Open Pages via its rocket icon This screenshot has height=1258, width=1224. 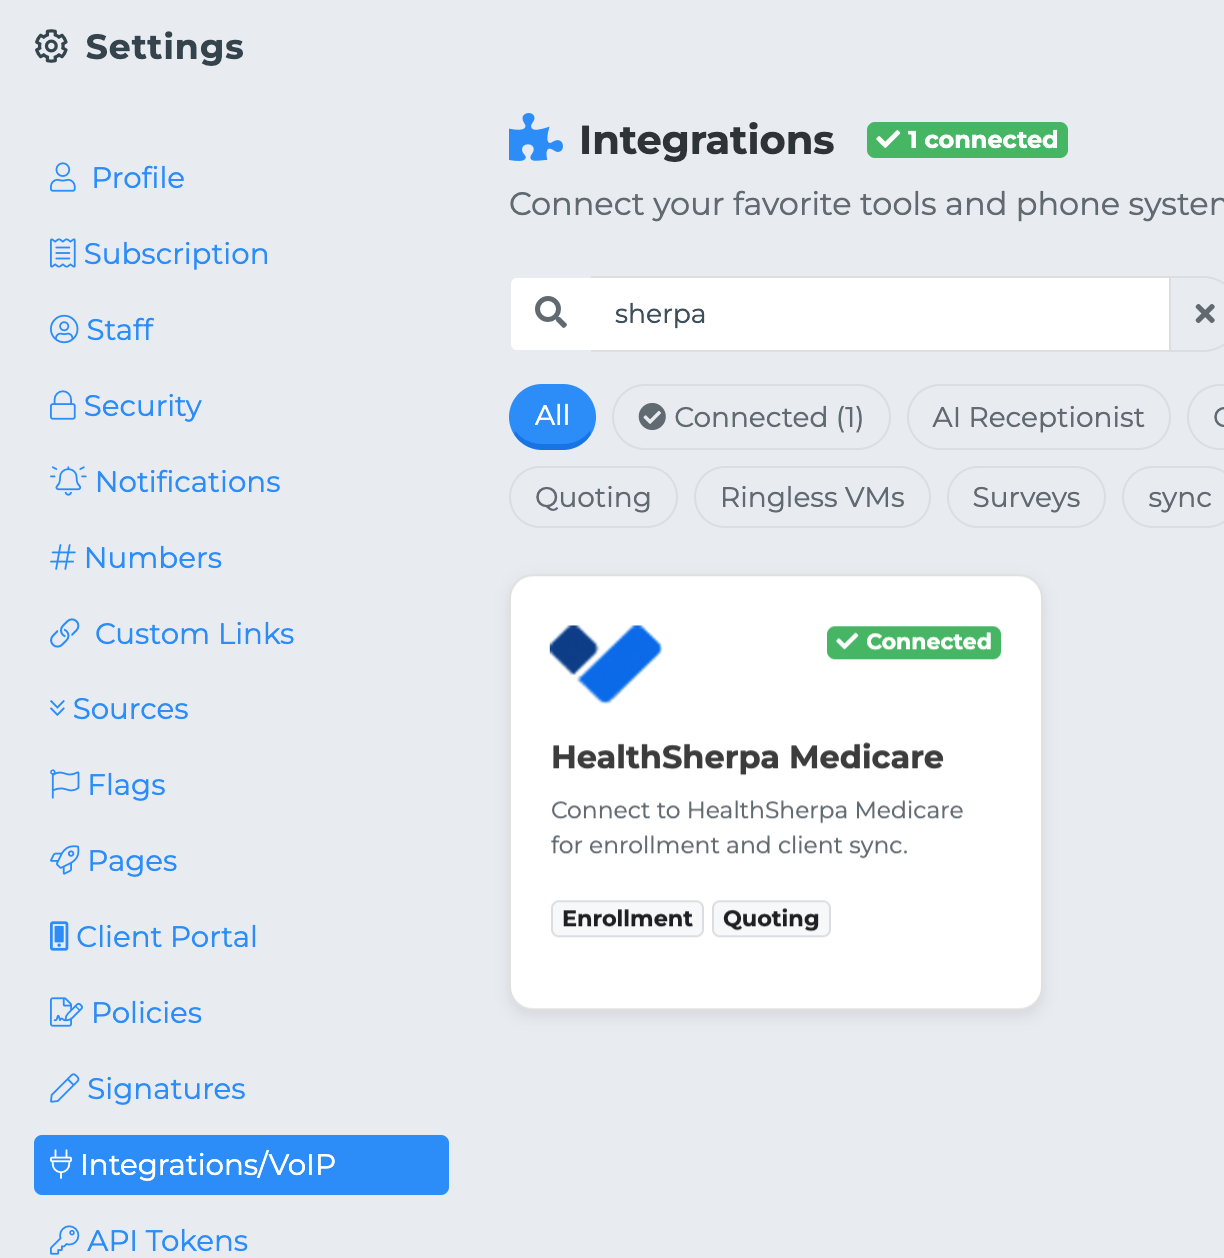65,860
